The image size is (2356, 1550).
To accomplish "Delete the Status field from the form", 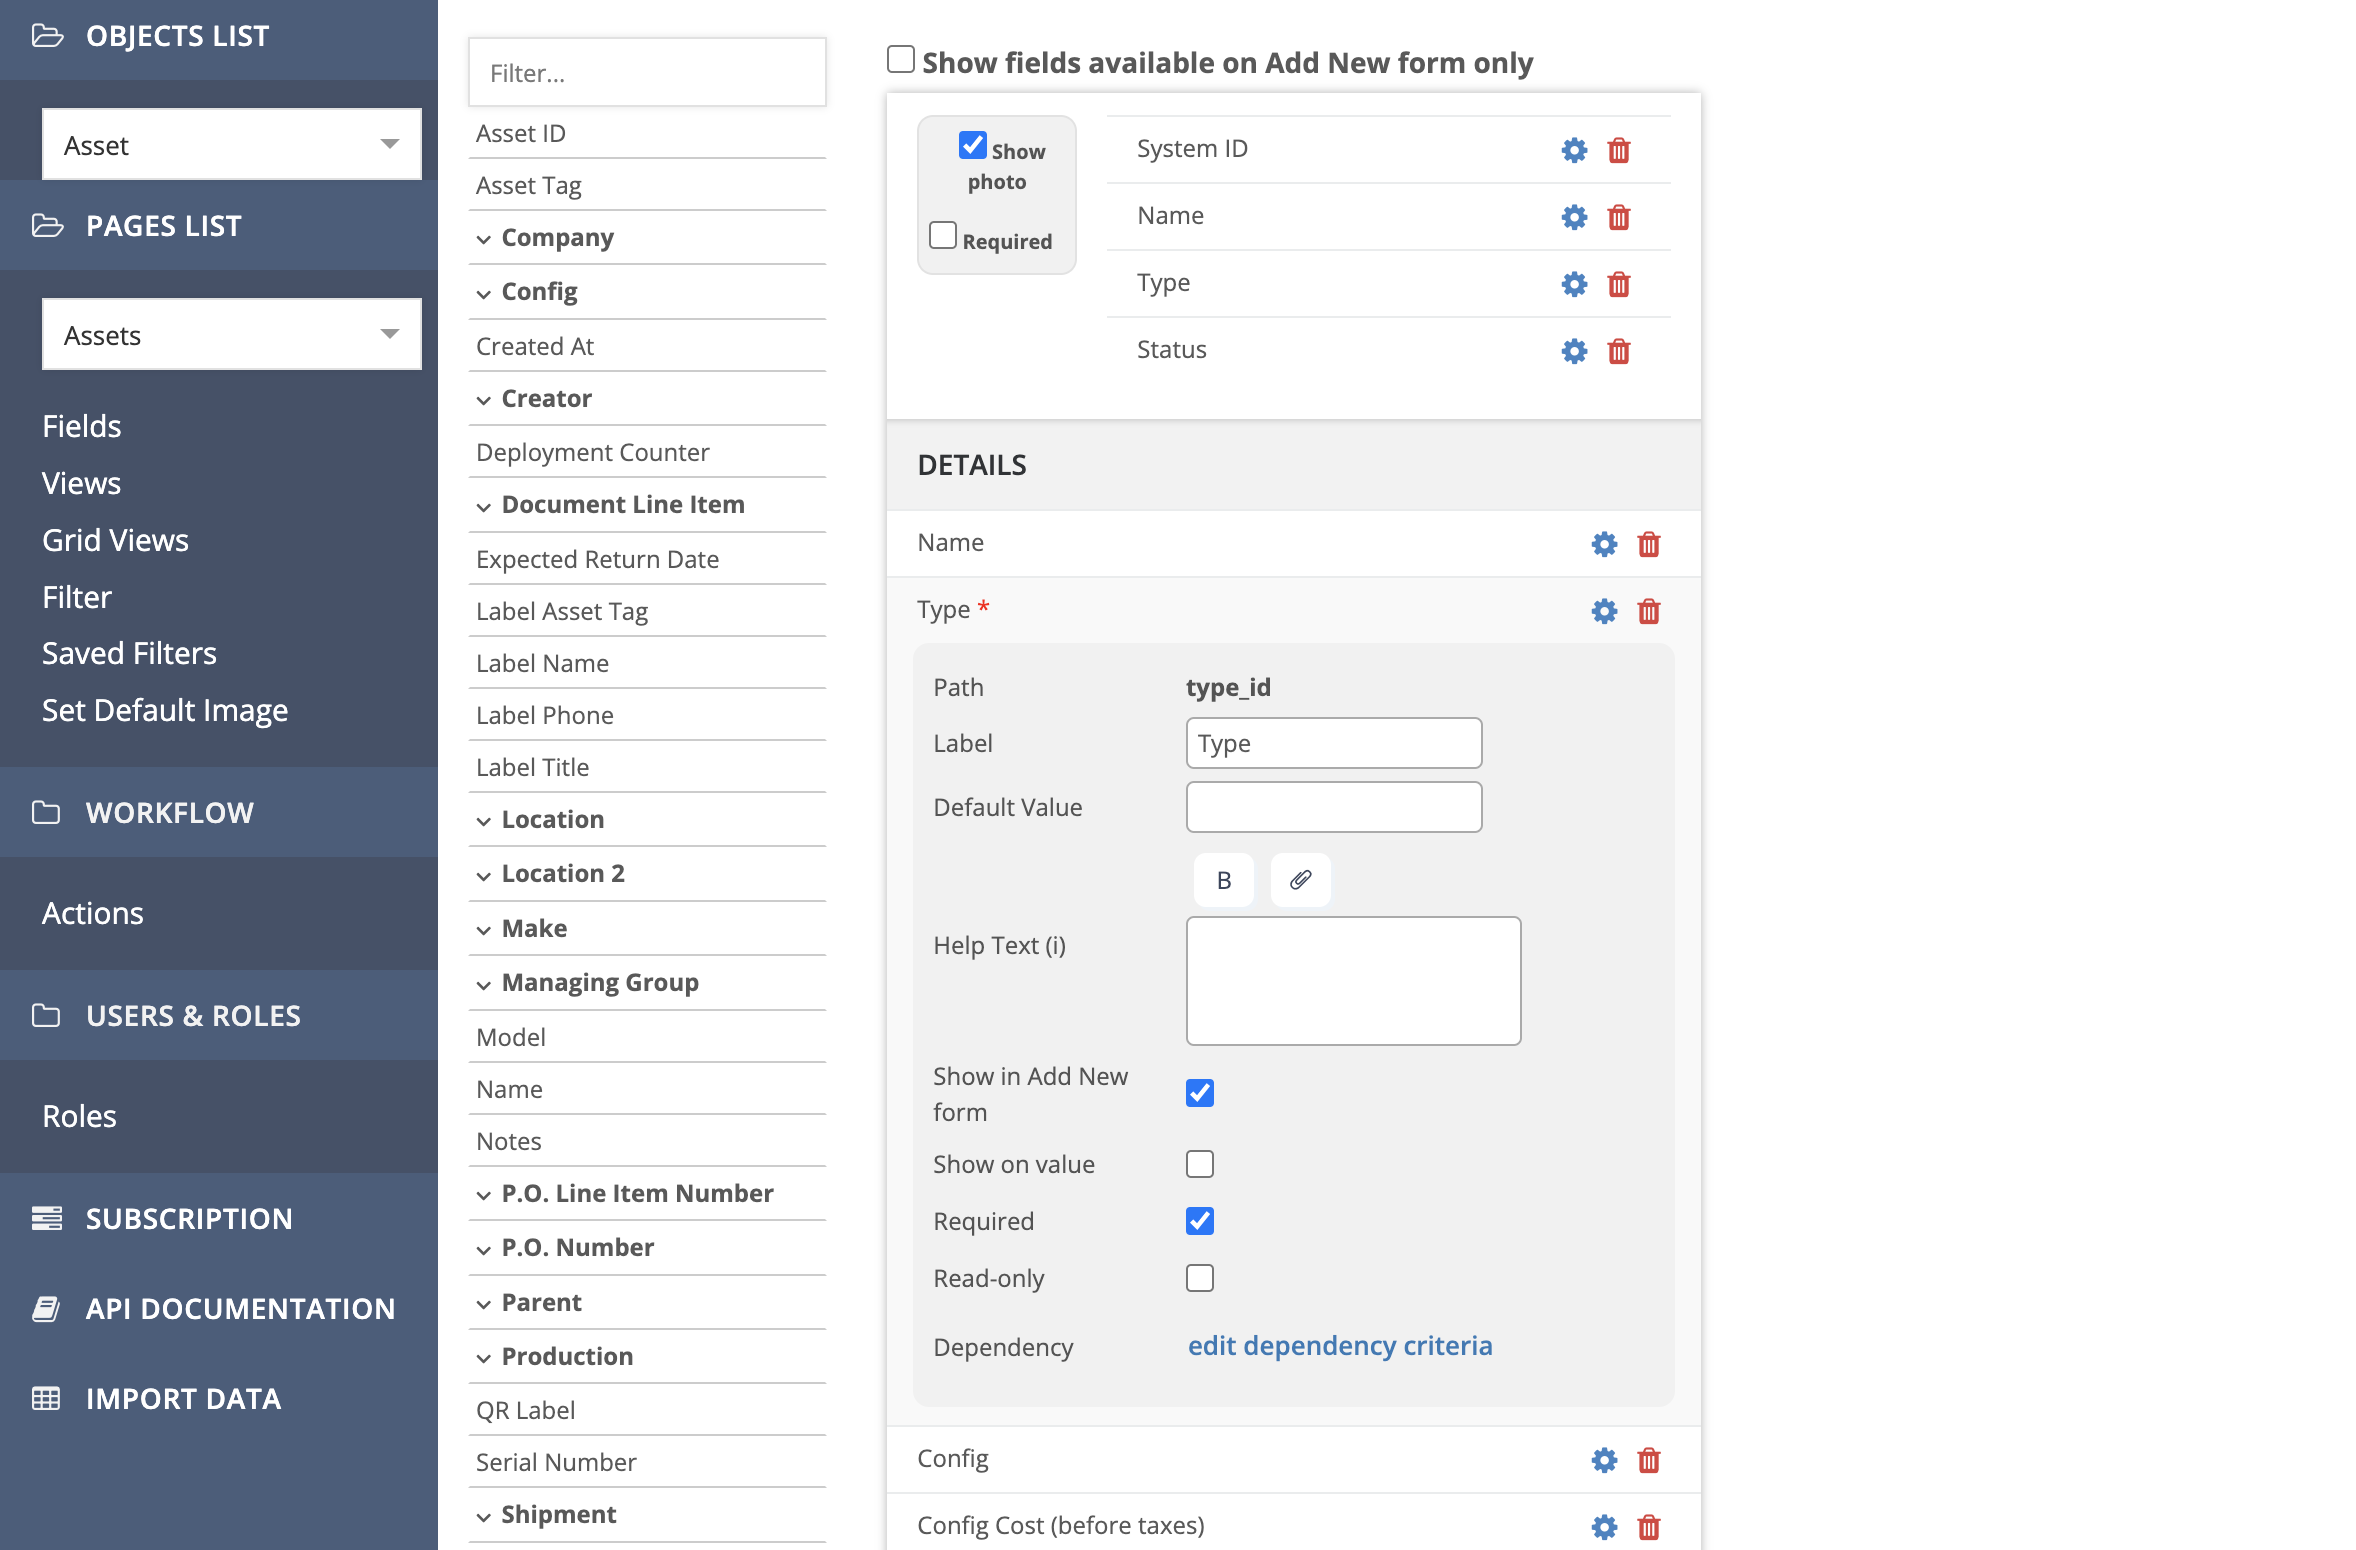I will pos(1620,351).
